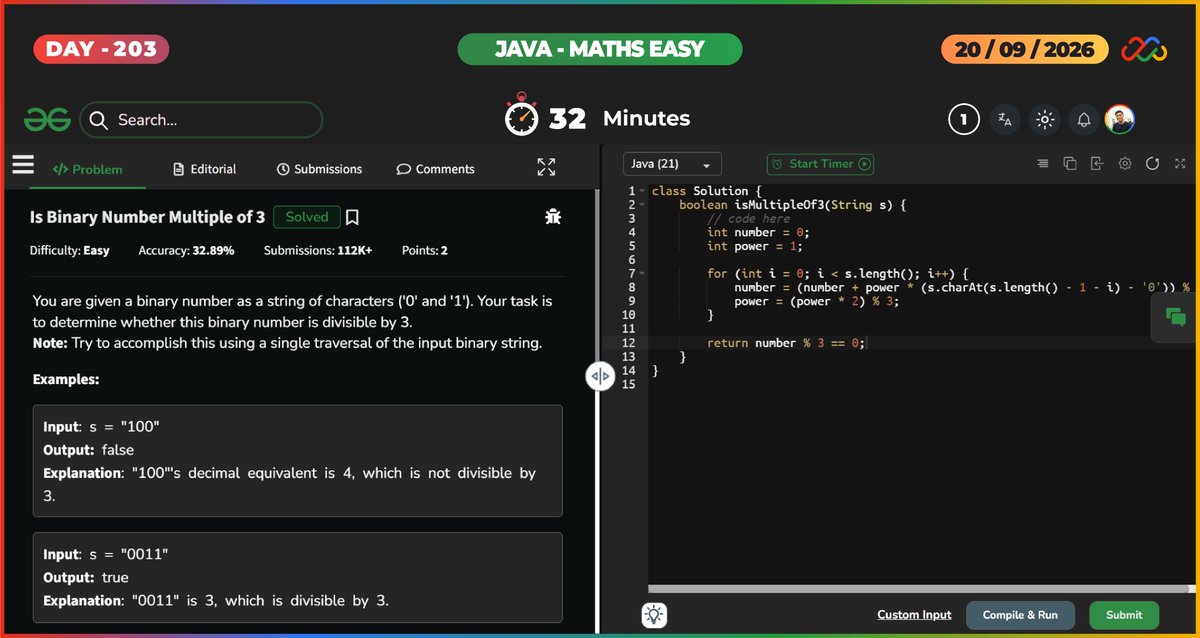Click the horizontal scrollbar of the code editor
1200x638 pixels.
[x=917, y=589]
